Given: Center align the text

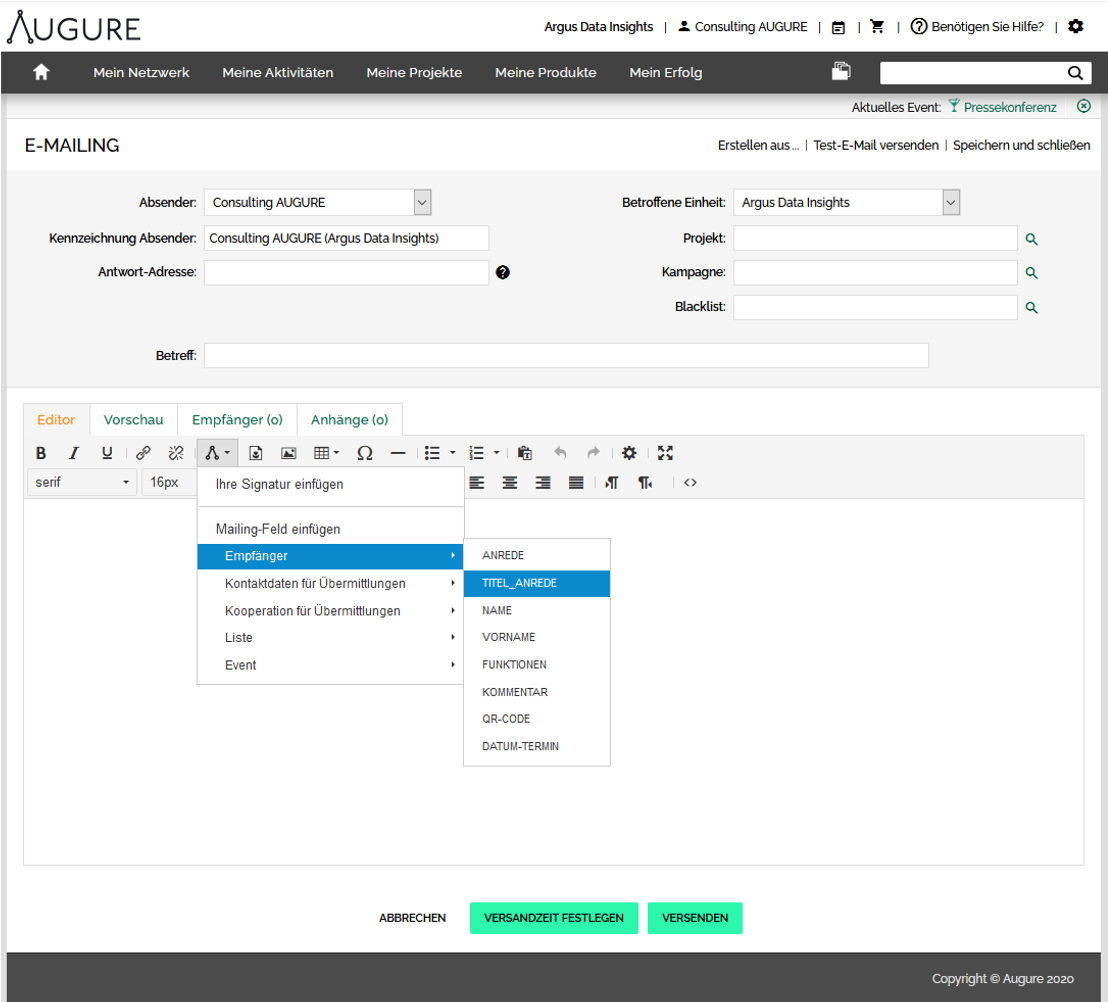Looking at the screenshot, I should pos(509,483).
